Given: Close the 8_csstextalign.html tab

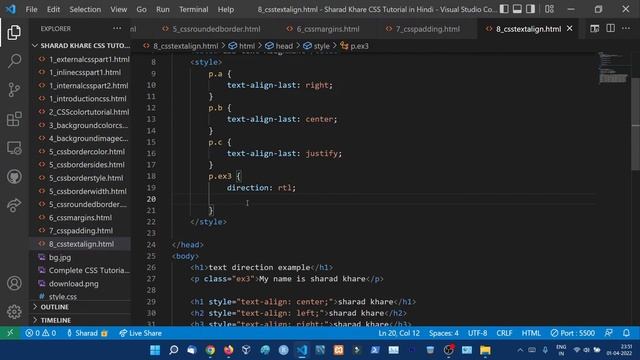Looking at the screenshot, I should (x=570, y=29).
